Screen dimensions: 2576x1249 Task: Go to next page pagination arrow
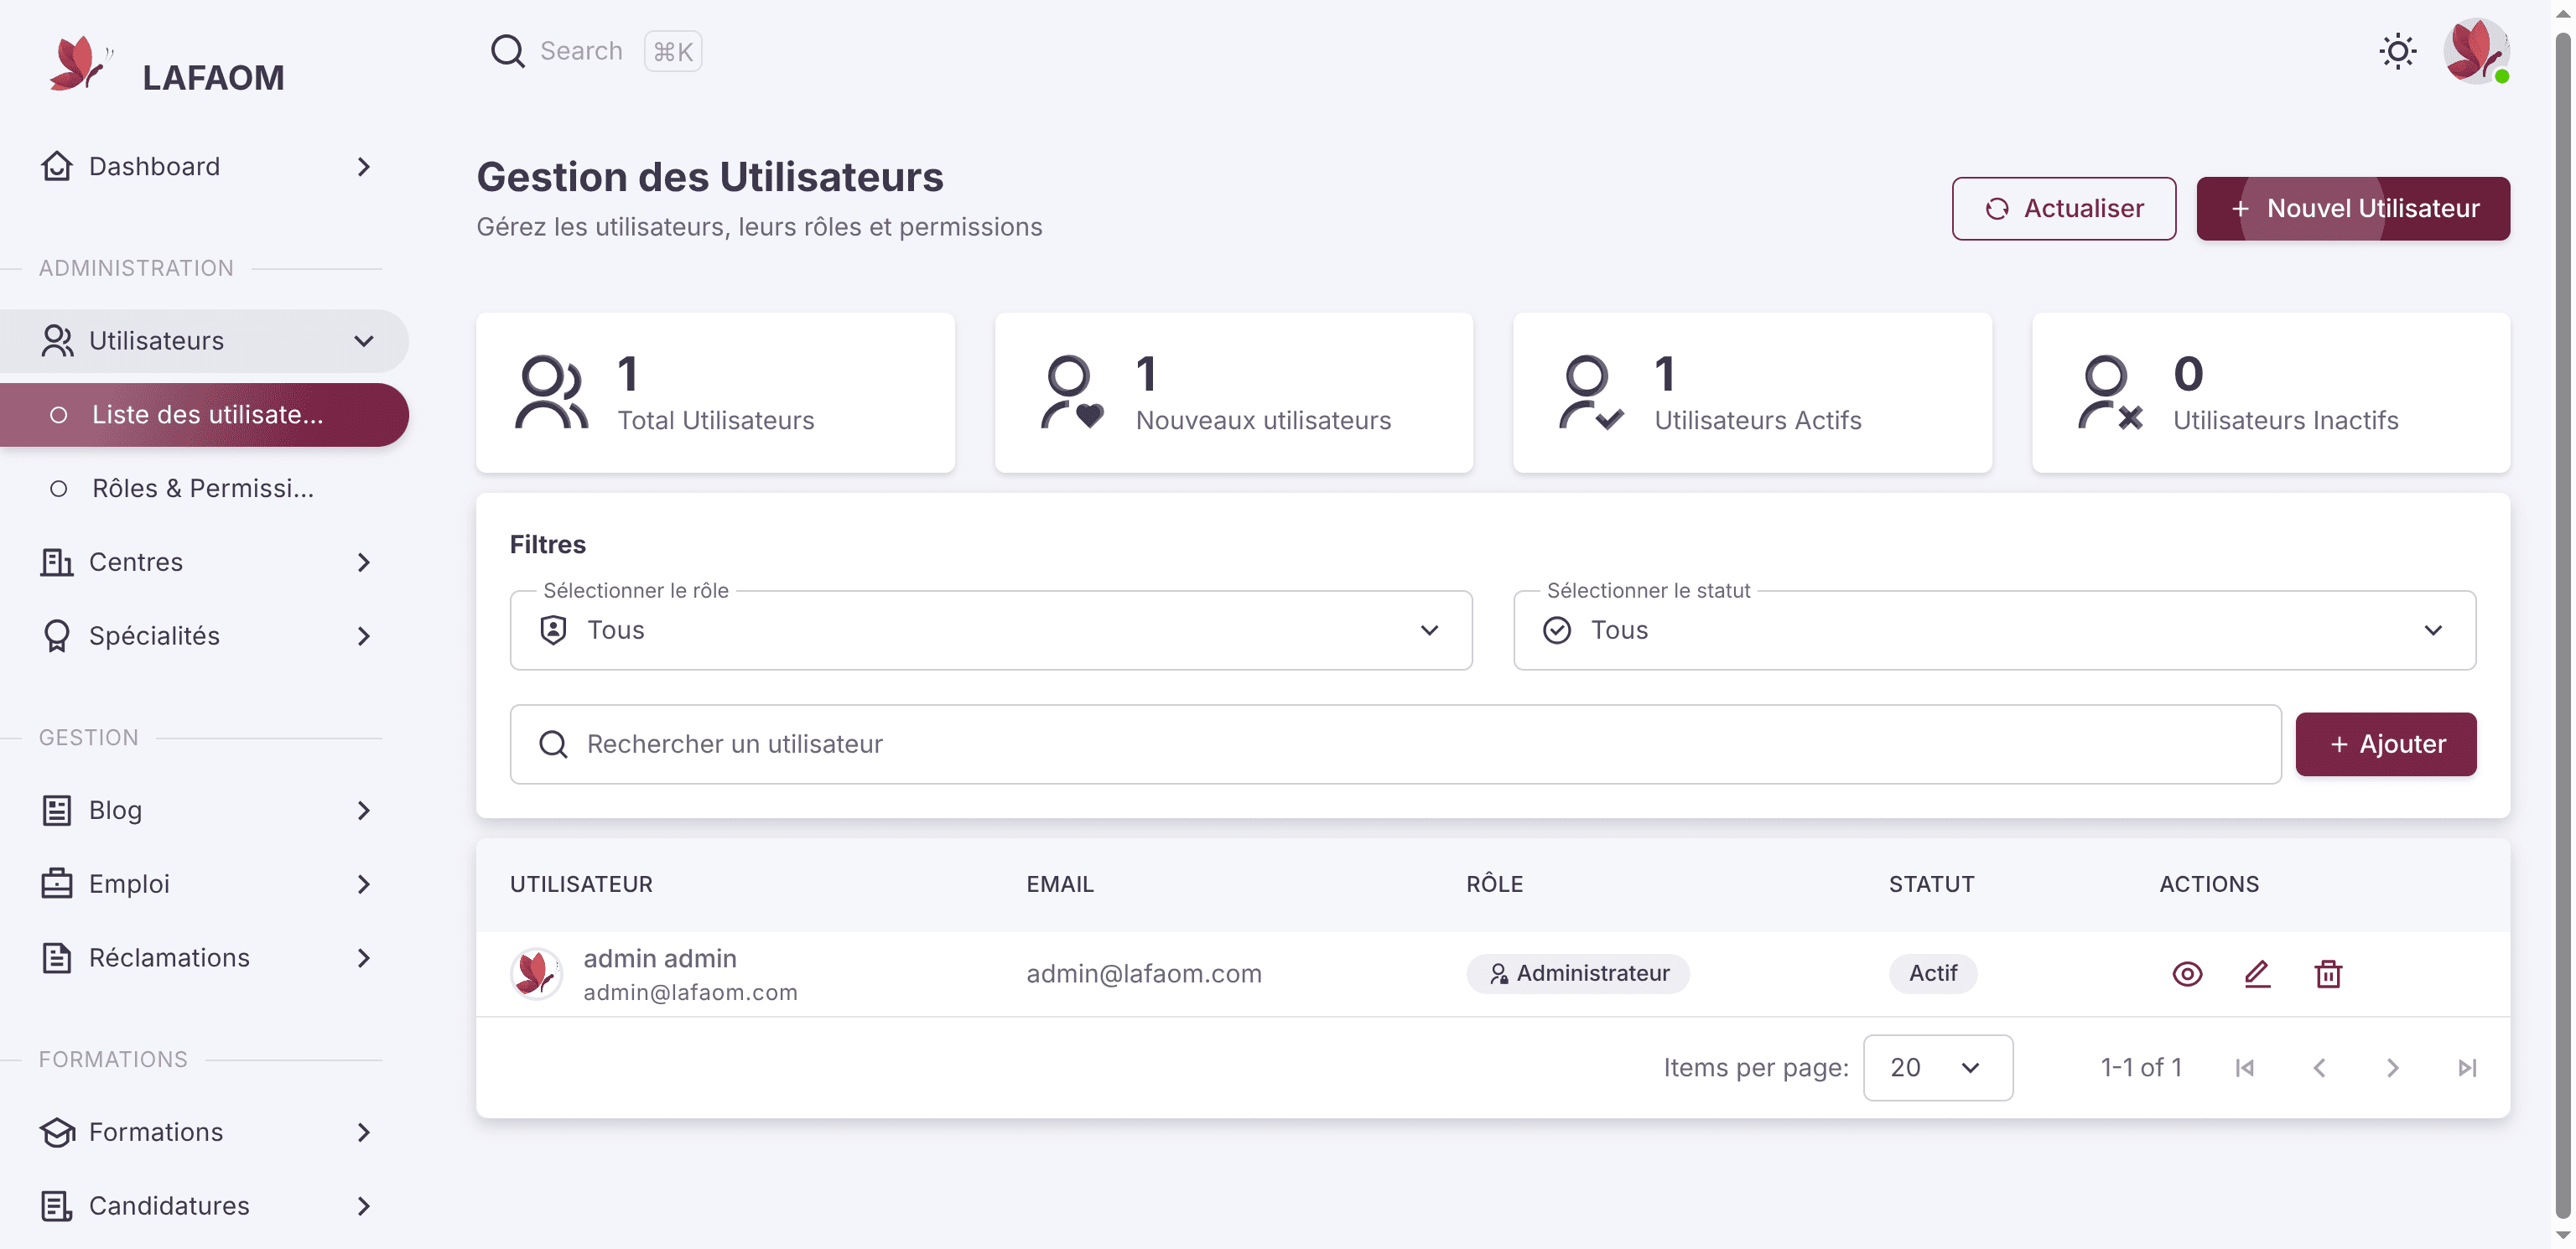pos(2393,1068)
